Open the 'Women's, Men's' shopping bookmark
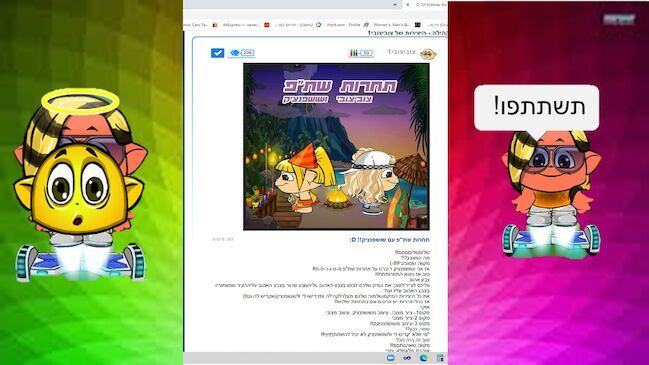Screen dimensions: 649x365 pos(392,25)
